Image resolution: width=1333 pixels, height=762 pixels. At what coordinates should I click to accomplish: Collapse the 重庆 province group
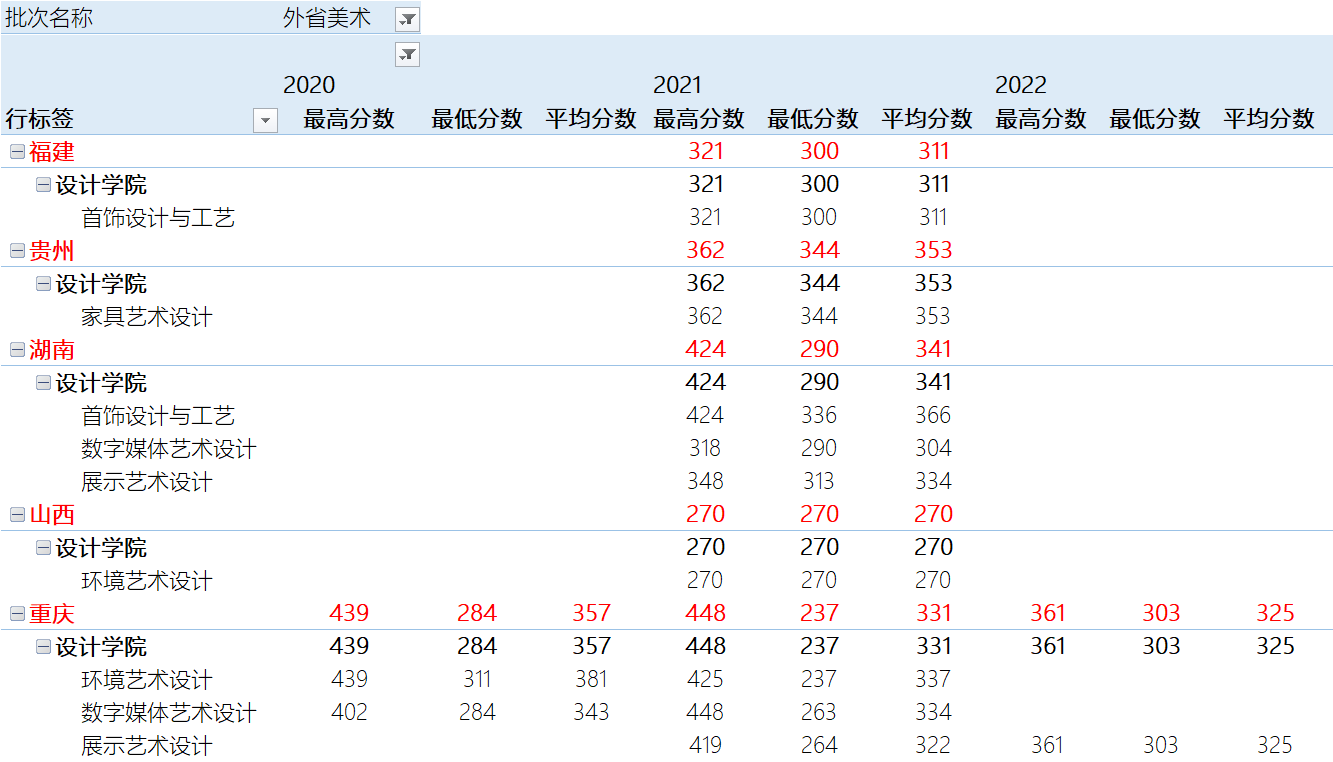pos(17,614)
